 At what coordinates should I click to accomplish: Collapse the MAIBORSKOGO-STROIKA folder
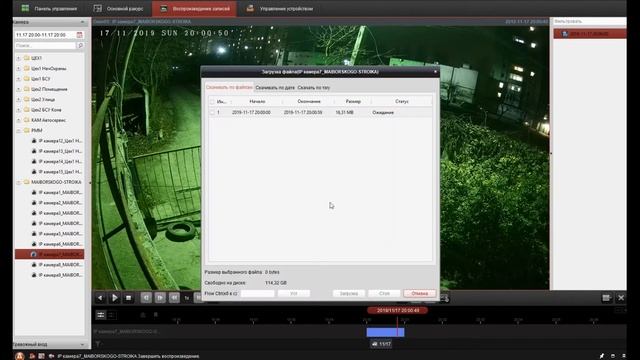coord(18,182)
